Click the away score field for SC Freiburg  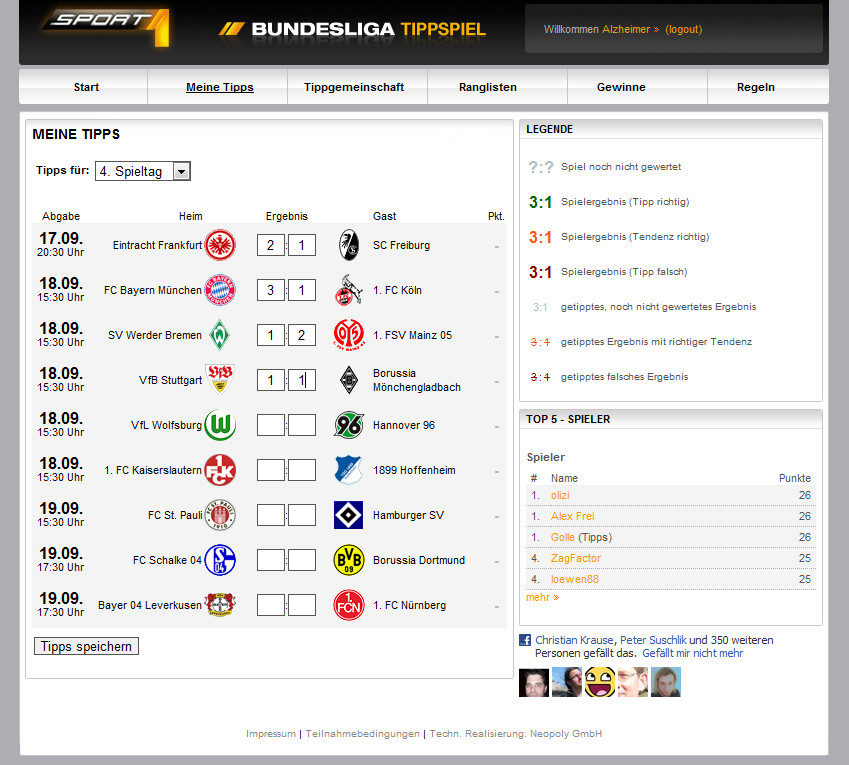[x=302, y=245]
